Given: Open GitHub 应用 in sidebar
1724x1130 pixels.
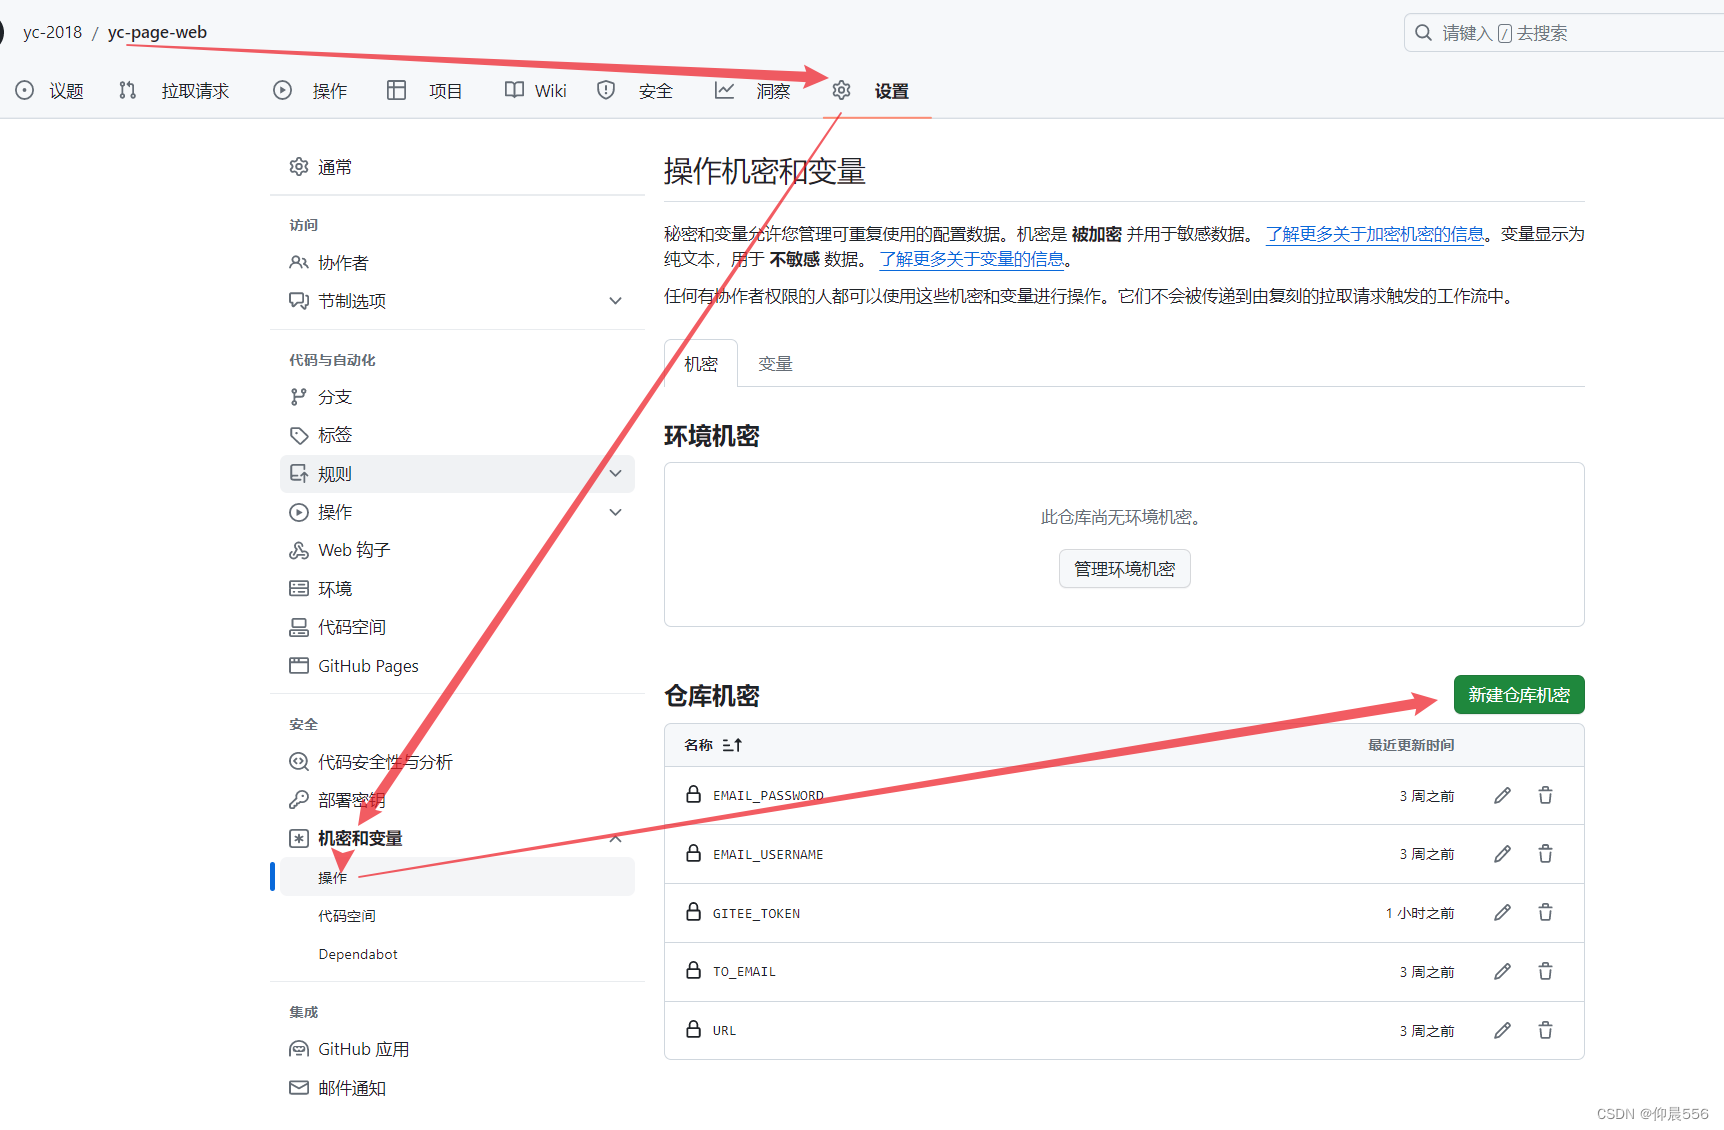Looking at the screenshot, I should pyautogui.click(x=363, y=1049).
